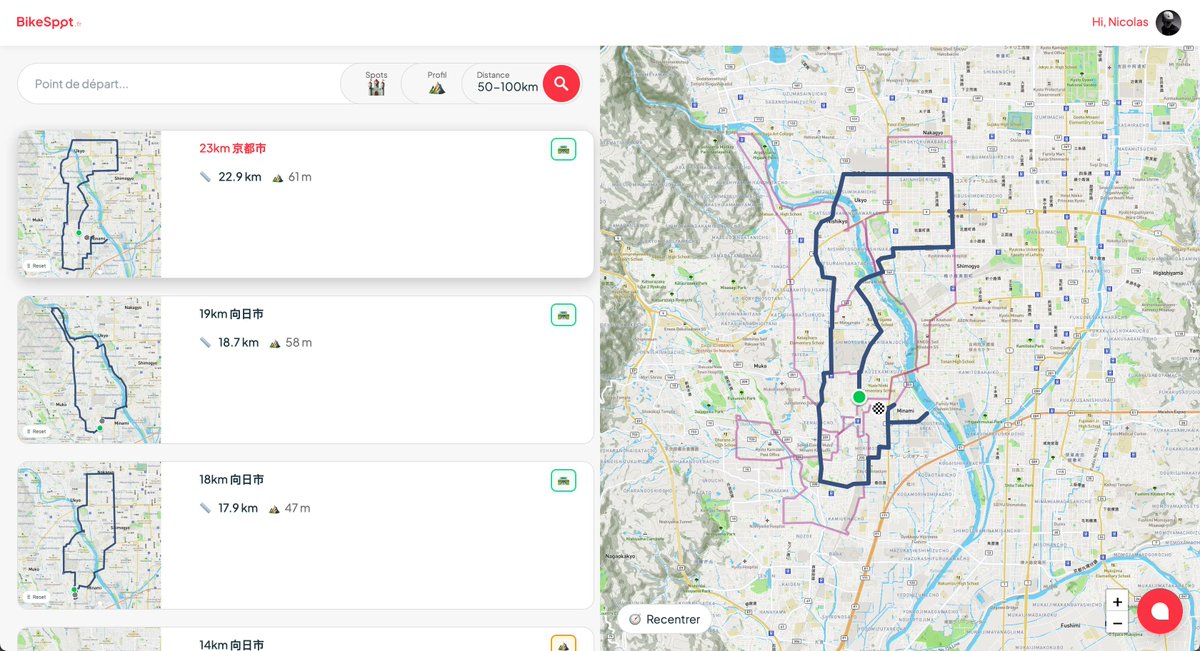Open the 18km 向日市 route title
1200x651 pixels.
click(231, 480)
